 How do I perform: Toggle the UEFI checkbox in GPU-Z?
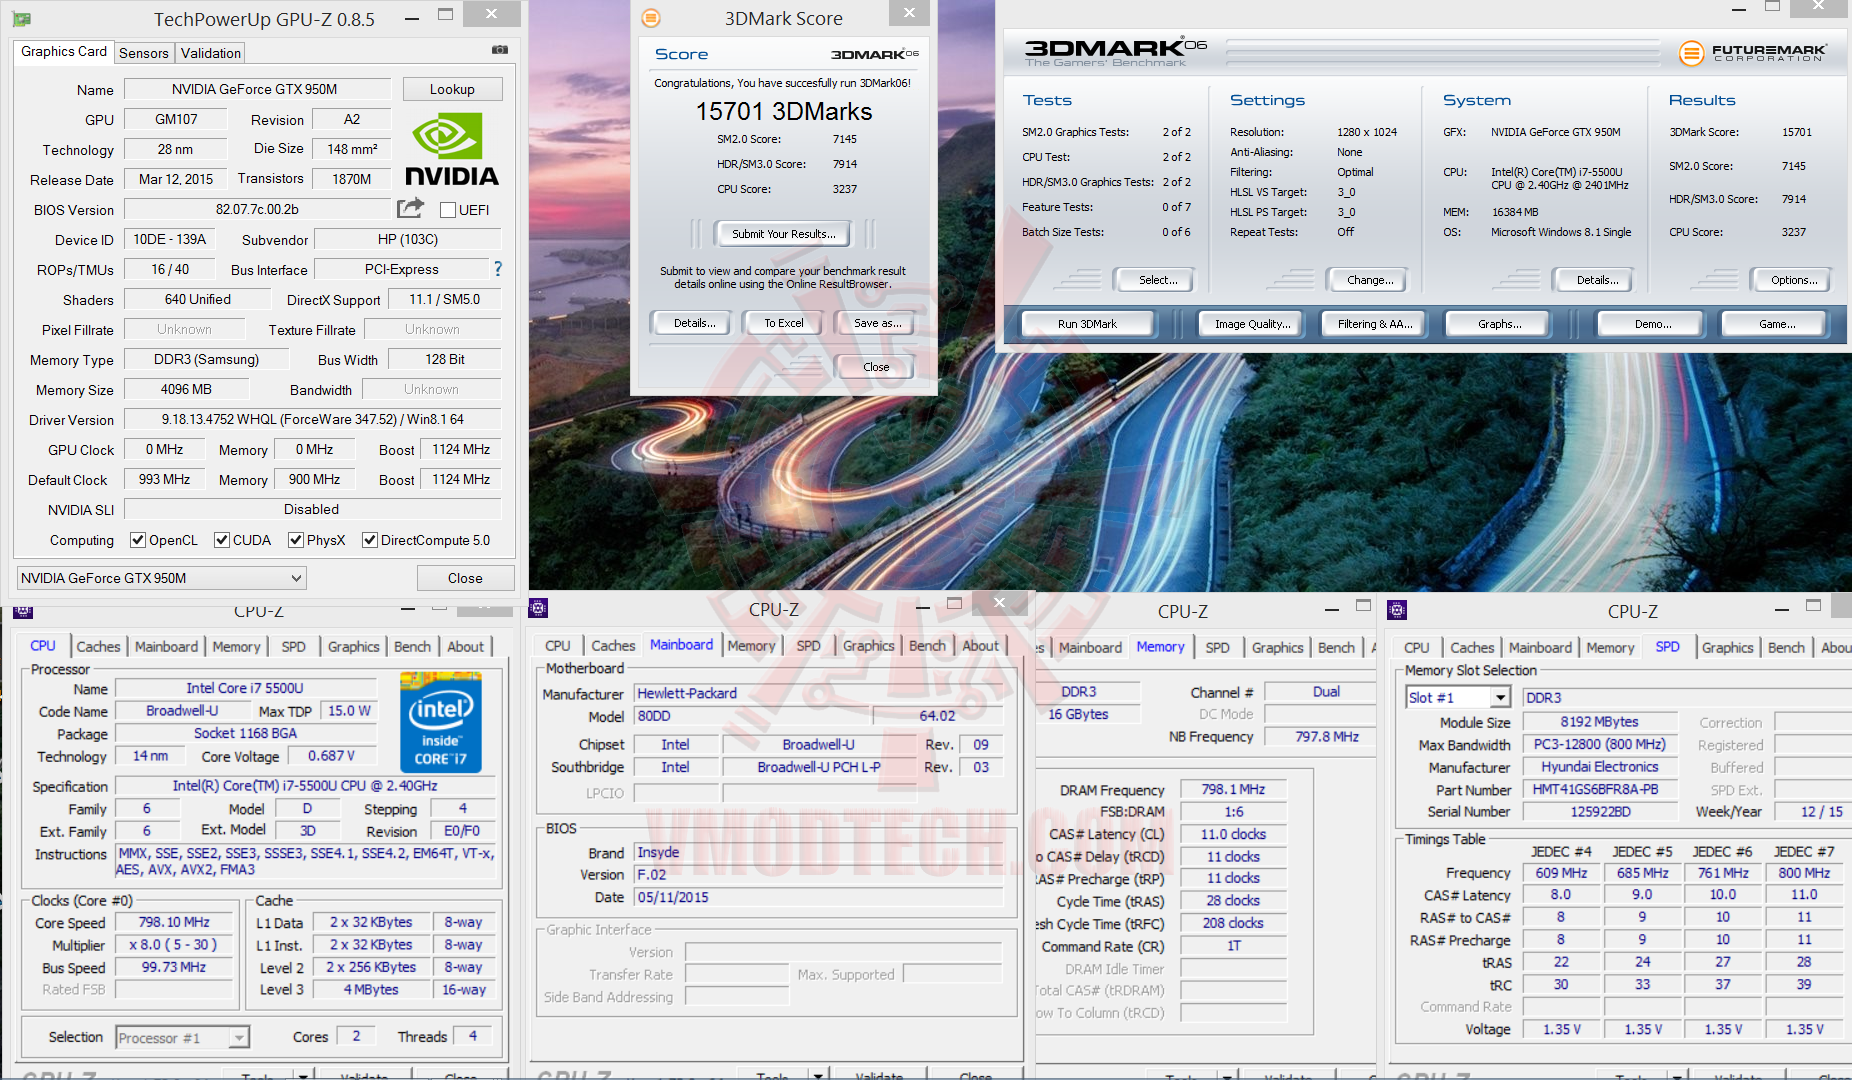click(448, 210)
